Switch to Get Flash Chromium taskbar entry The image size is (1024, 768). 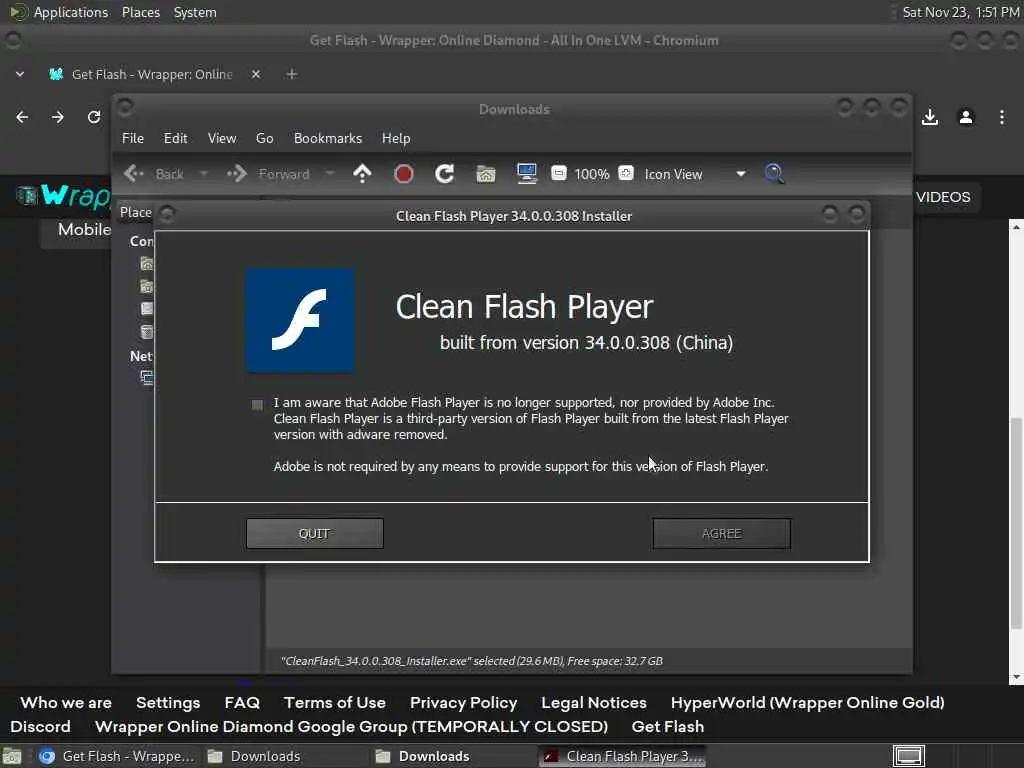[x=116, y=756]
